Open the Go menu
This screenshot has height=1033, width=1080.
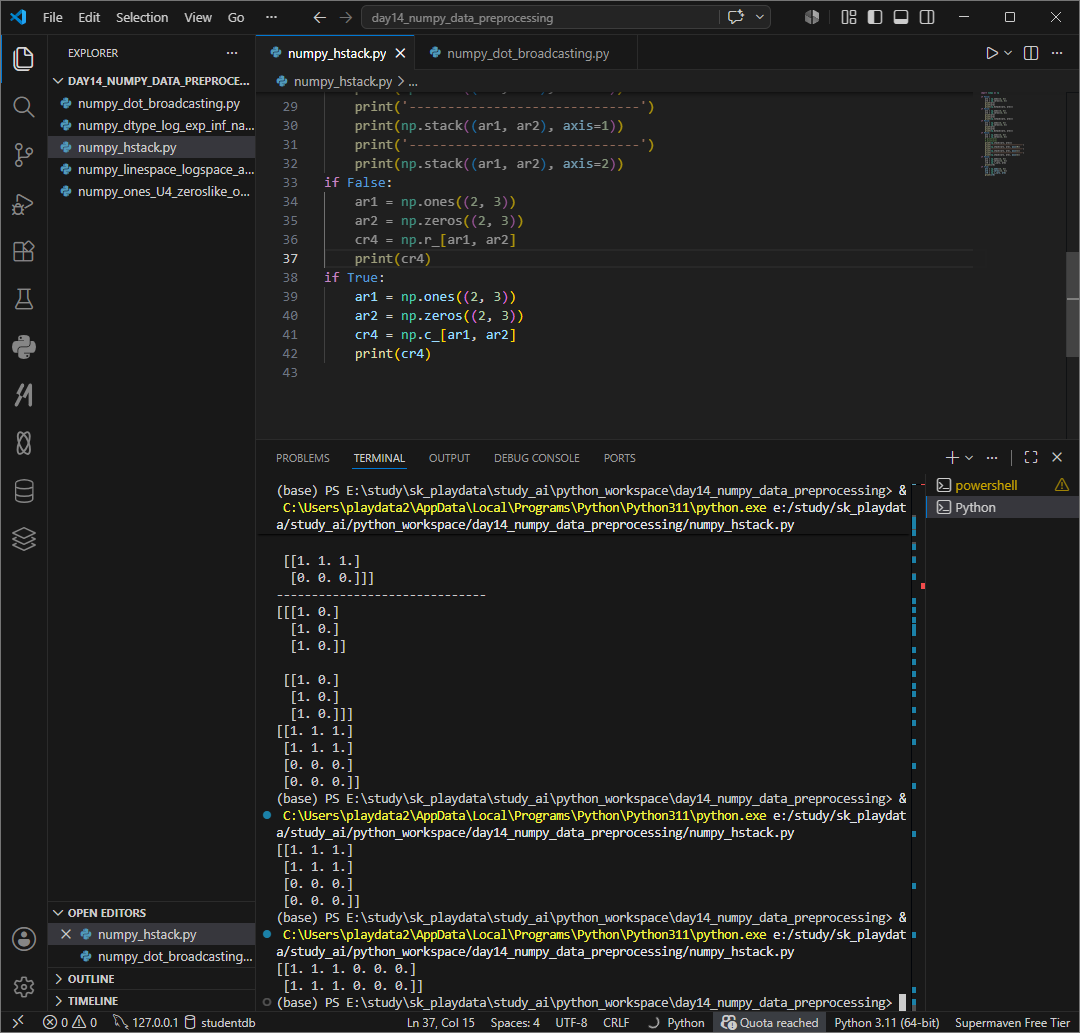pos(236,17)
